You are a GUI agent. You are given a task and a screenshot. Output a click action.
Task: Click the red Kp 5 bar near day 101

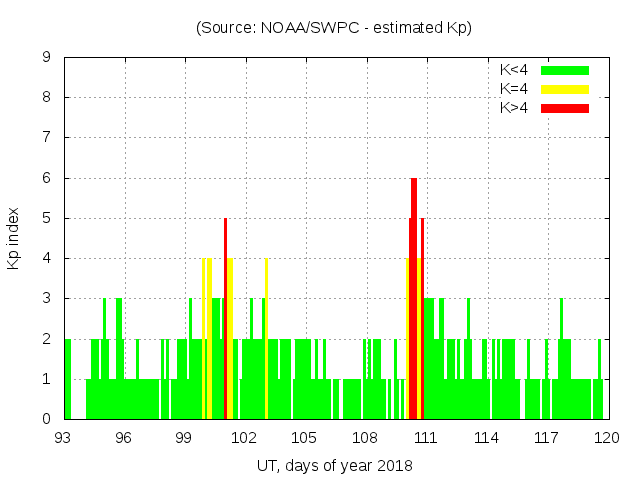point(226,320)
